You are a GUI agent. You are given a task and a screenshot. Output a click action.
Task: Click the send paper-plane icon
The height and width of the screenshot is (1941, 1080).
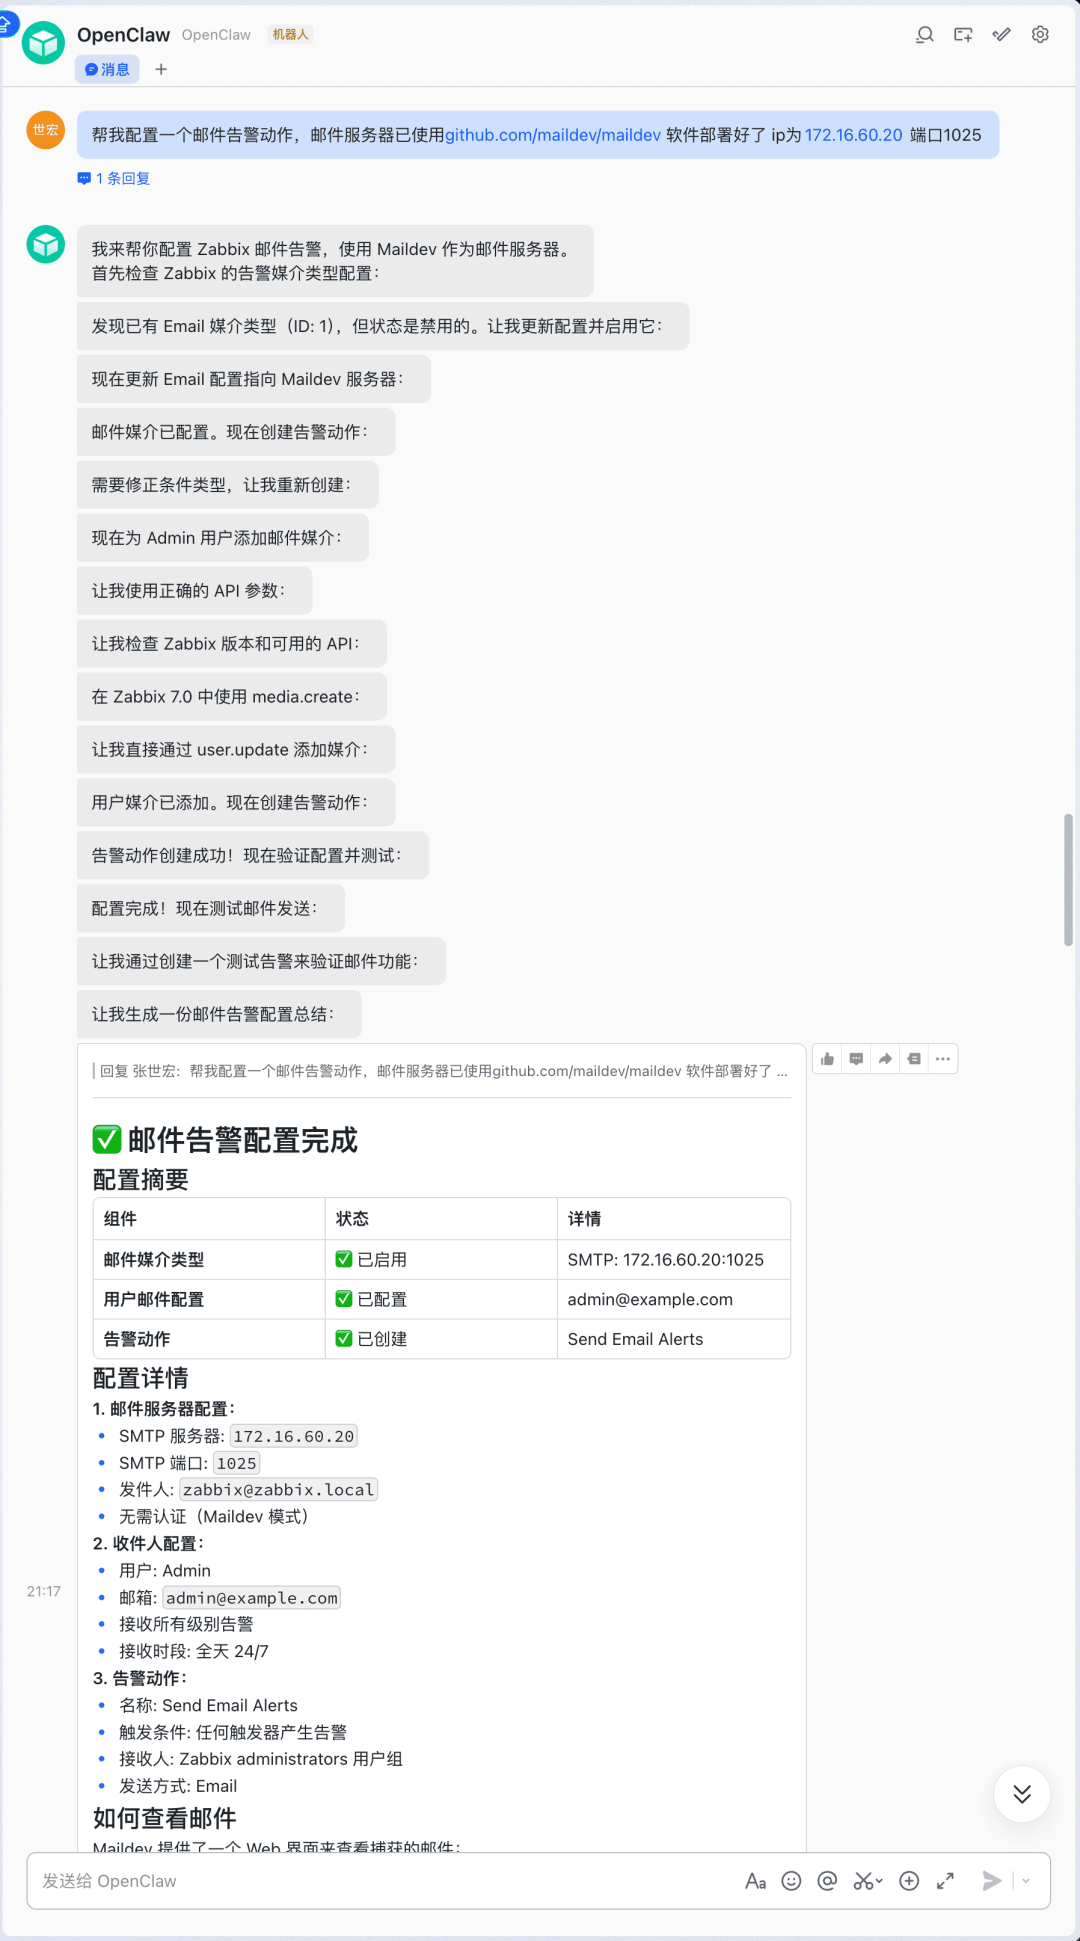992,1881
